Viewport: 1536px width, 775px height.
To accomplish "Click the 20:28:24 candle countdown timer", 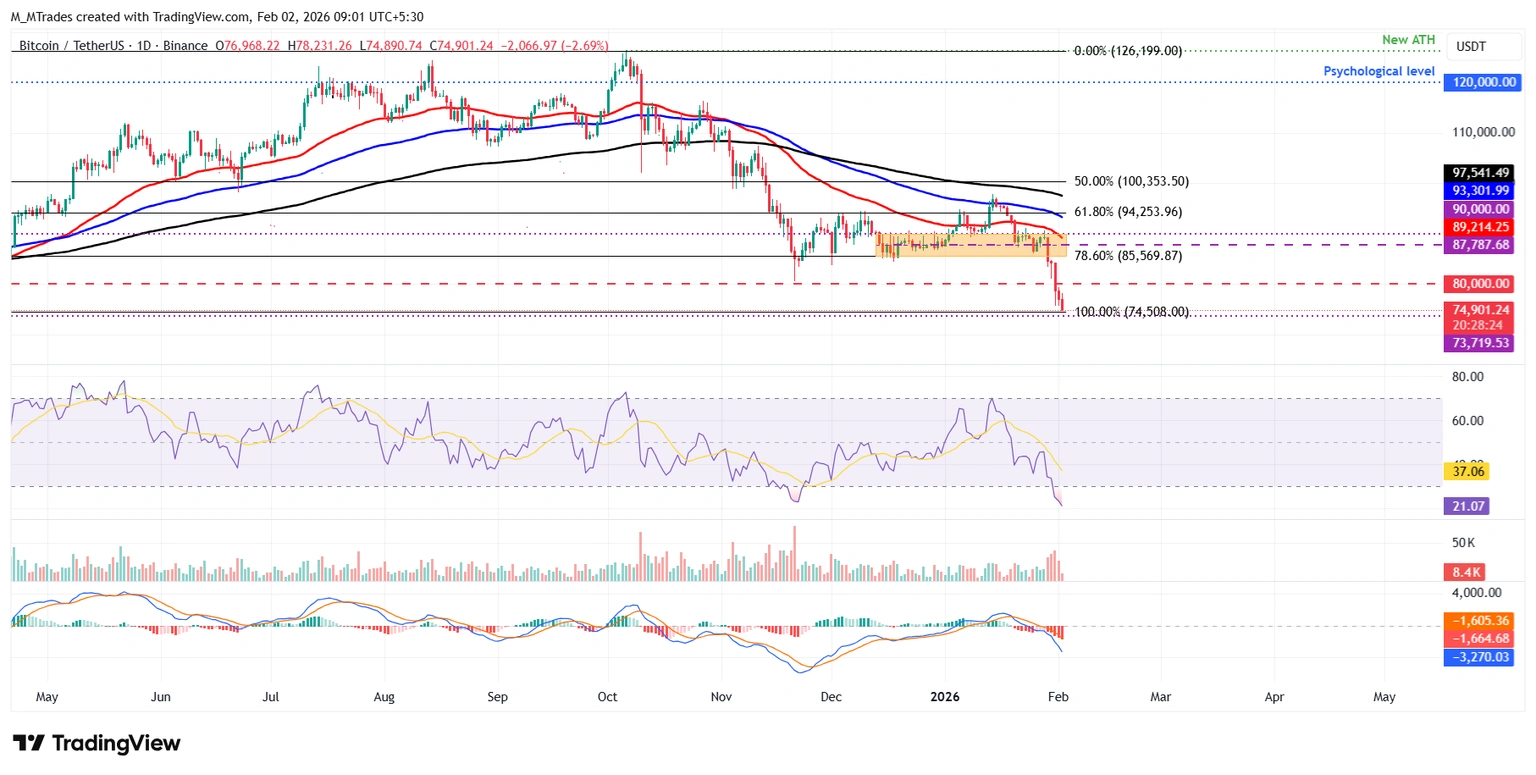I will tap(1480, 325).
